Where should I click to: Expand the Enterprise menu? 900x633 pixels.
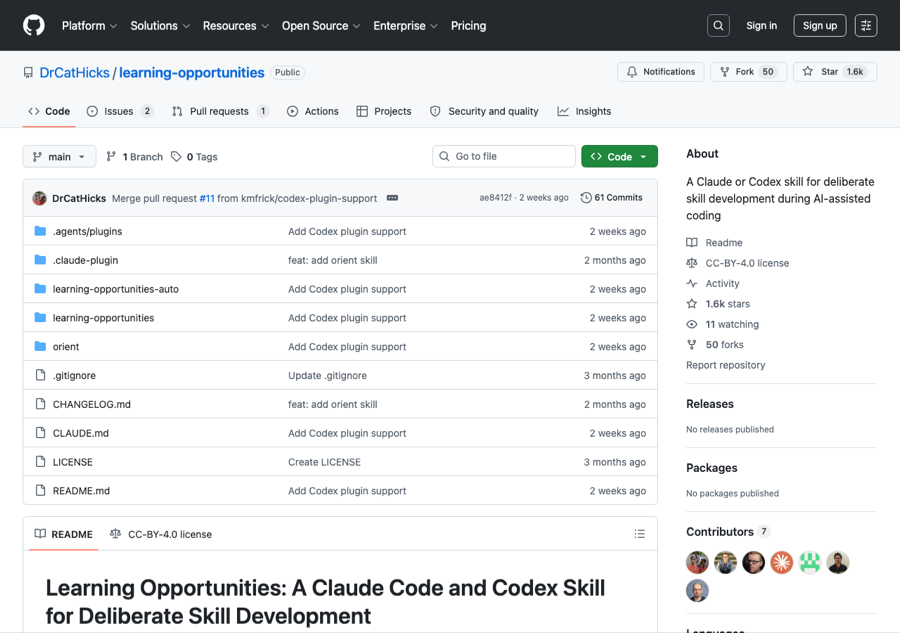pyautogui.click(x=405, y=26)
